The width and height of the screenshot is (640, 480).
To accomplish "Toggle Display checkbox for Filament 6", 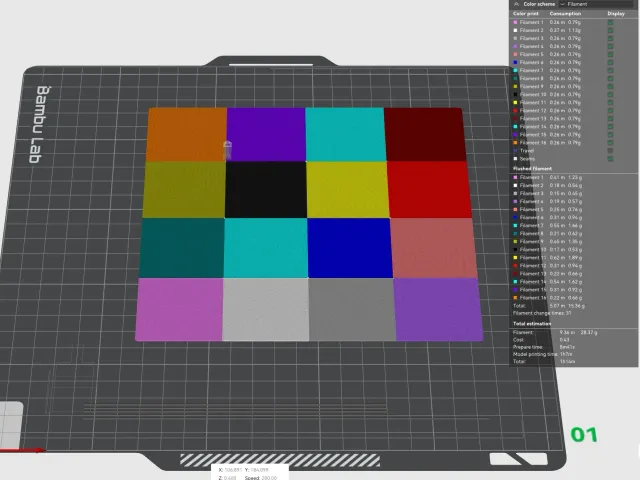I will [x=610, y=62].
